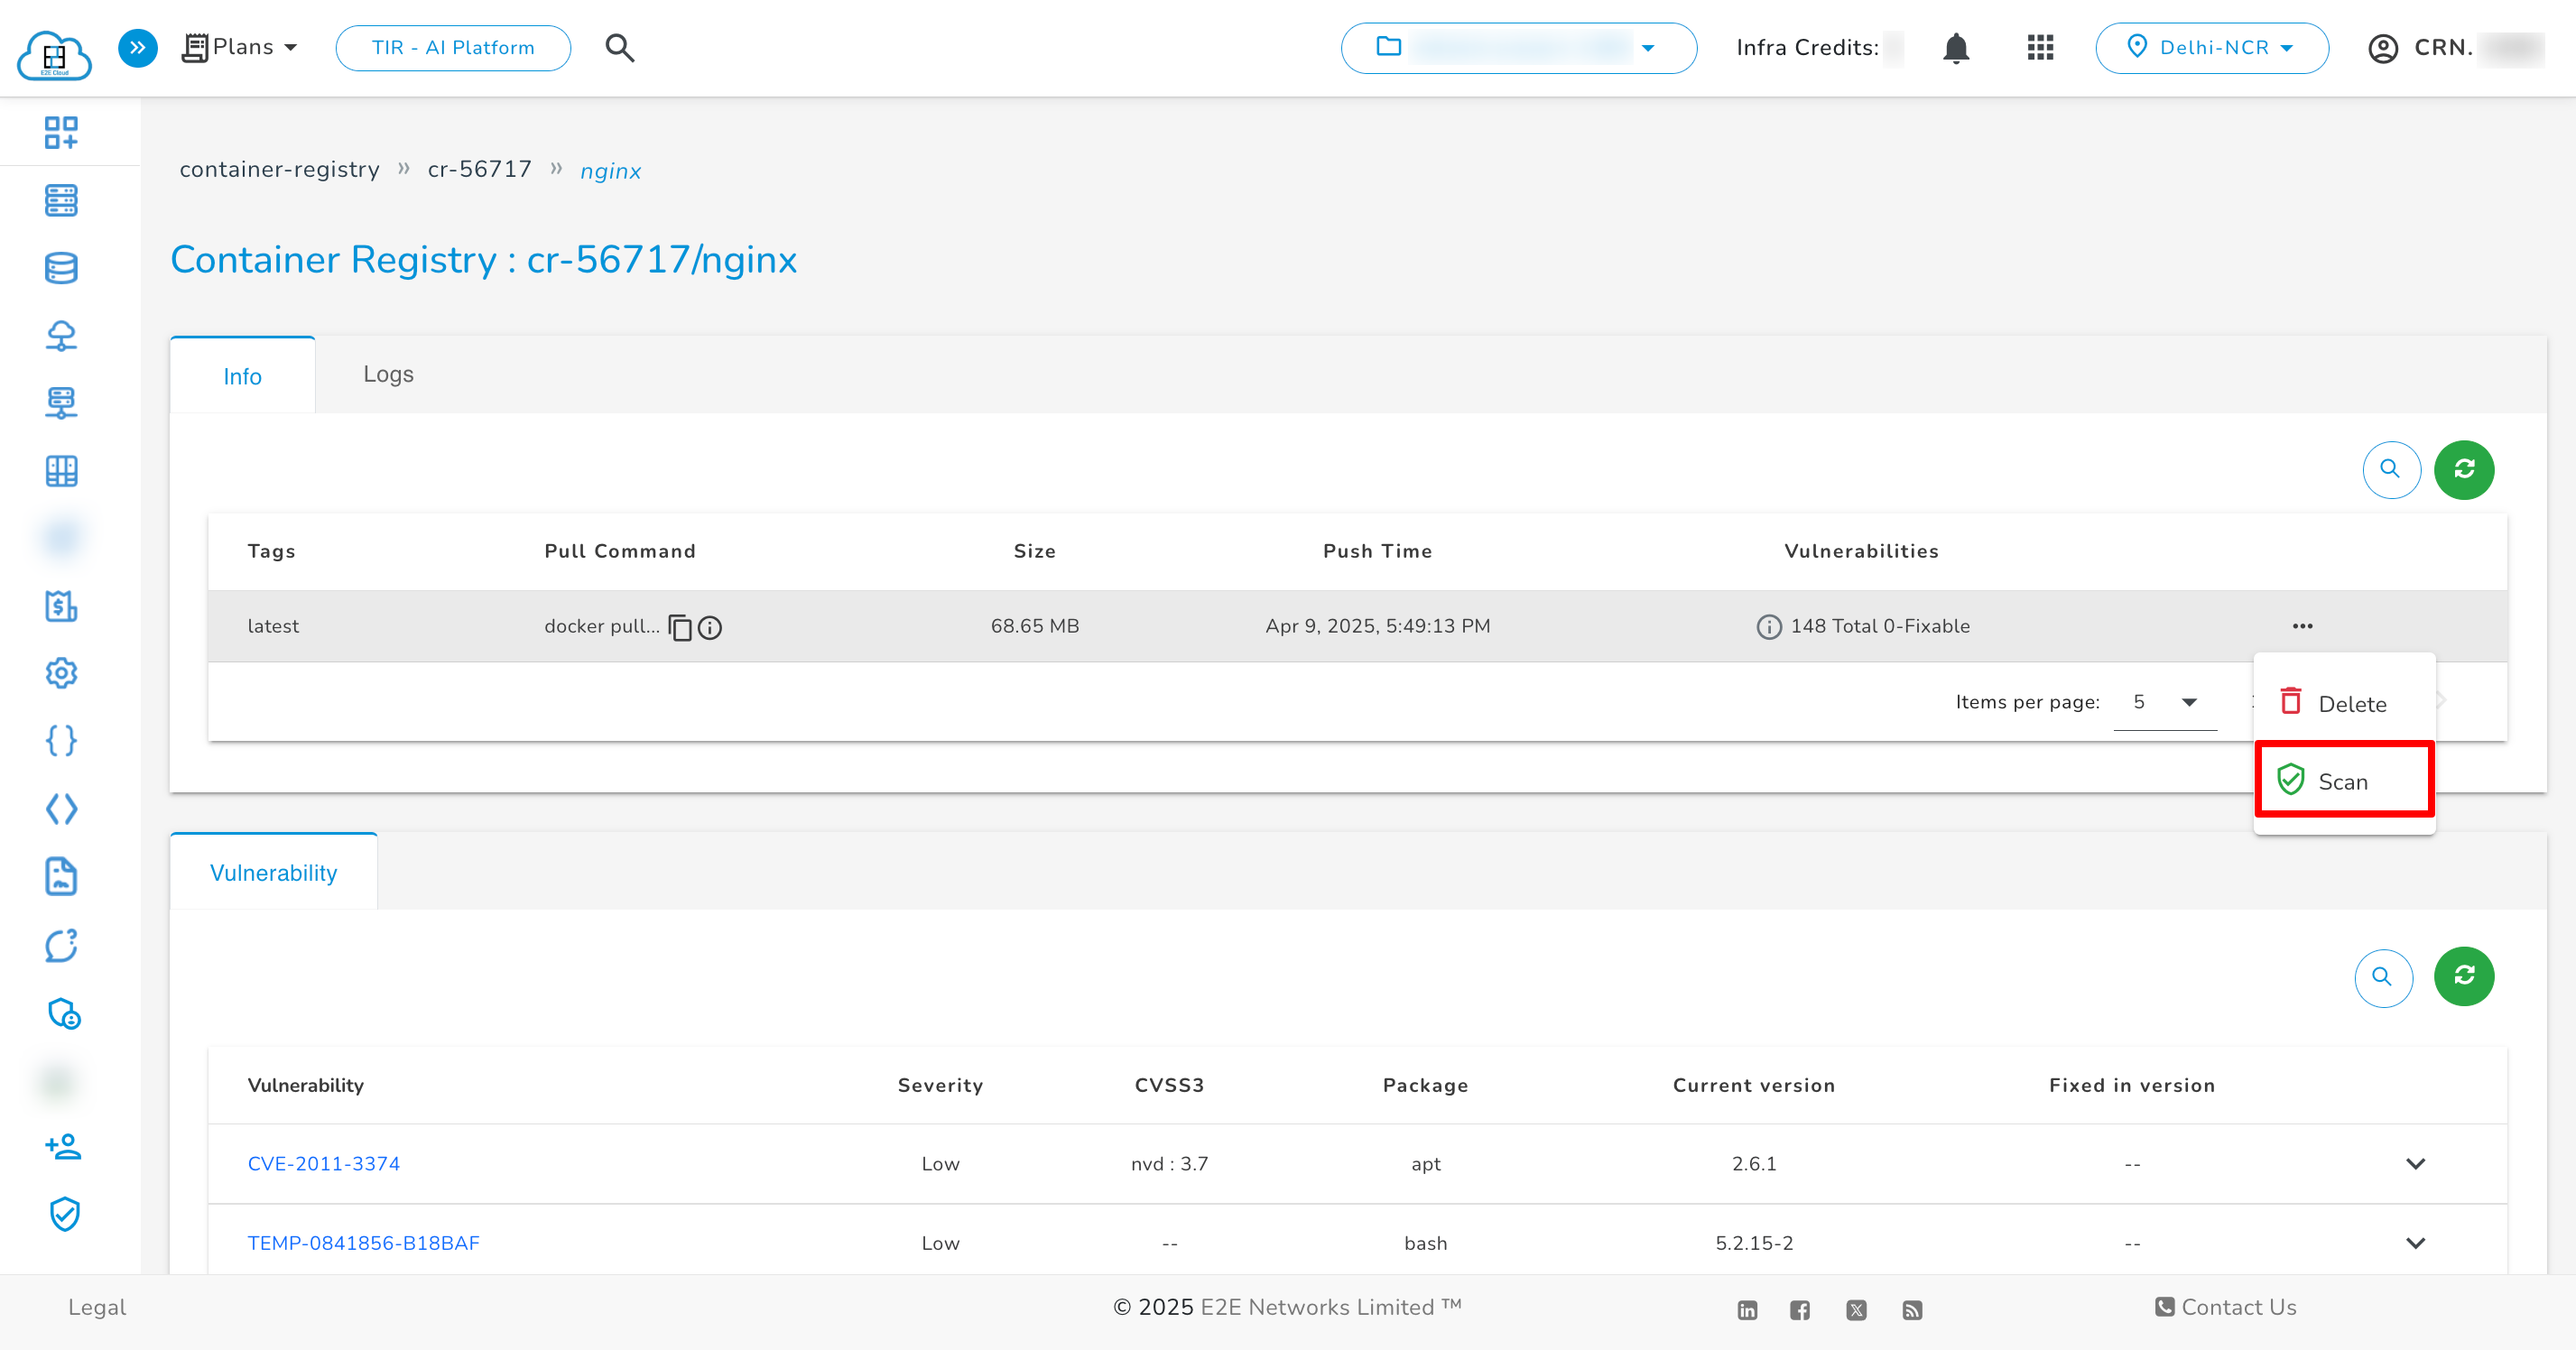
Task: Click the info icon beside 148 Total 0-Fixable
Action: (1768, 626)
